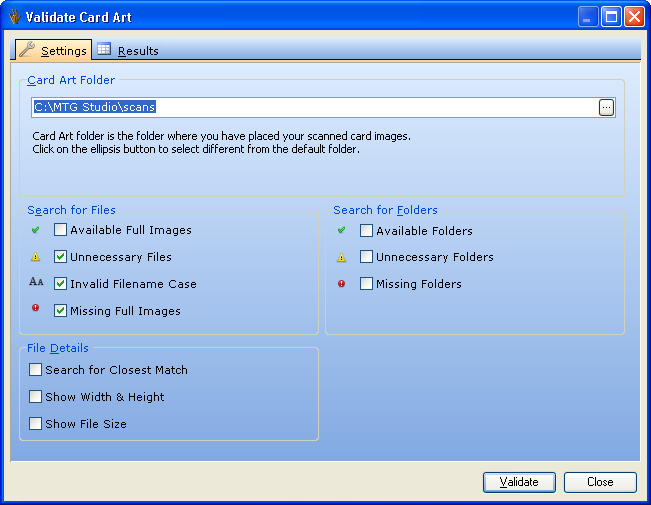
Task: Uncheck Unnecessary Files option
Action: tap(60, 257)
